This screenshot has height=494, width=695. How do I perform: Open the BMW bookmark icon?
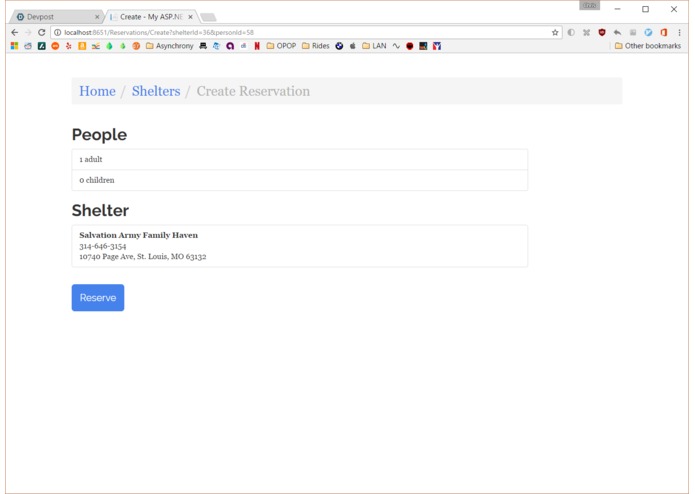coord(339,46)
